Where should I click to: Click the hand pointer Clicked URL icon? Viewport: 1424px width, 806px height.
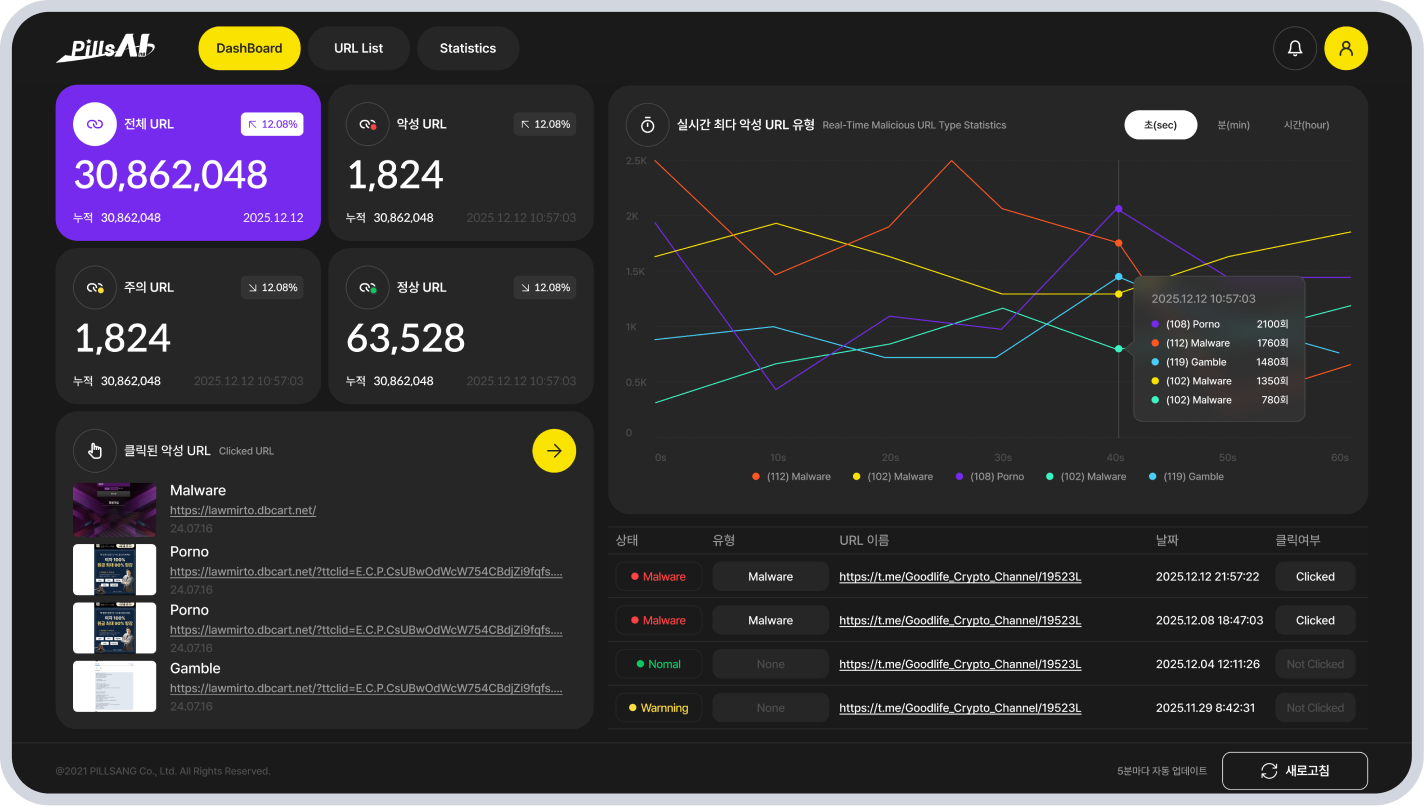tap(95, 450)
